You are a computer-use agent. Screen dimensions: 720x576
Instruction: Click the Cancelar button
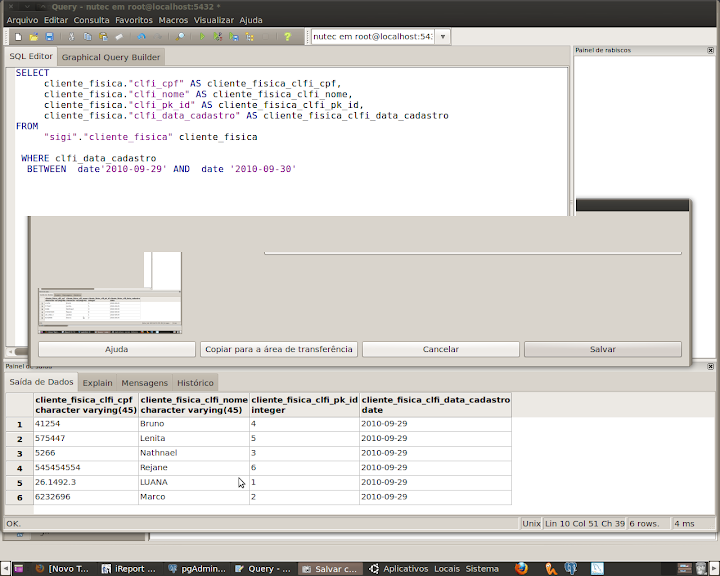pos(441,349)
